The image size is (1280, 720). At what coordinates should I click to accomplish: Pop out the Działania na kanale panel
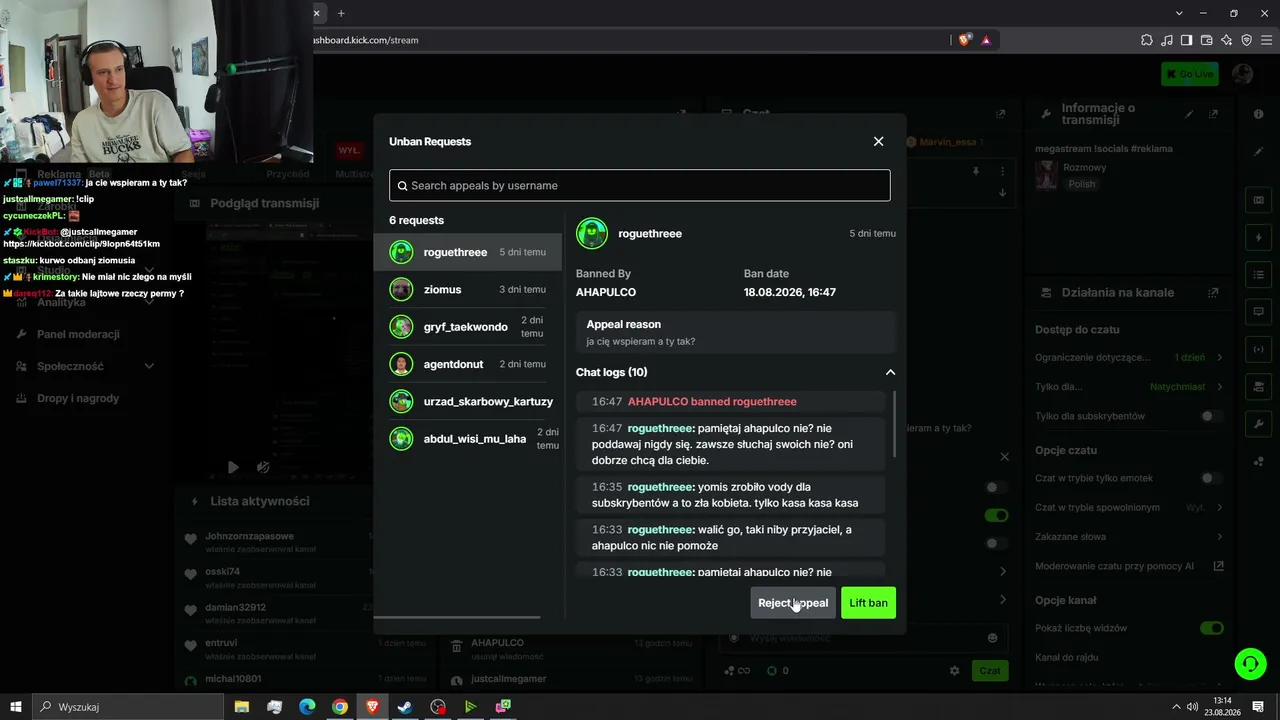click(1213, 293)
